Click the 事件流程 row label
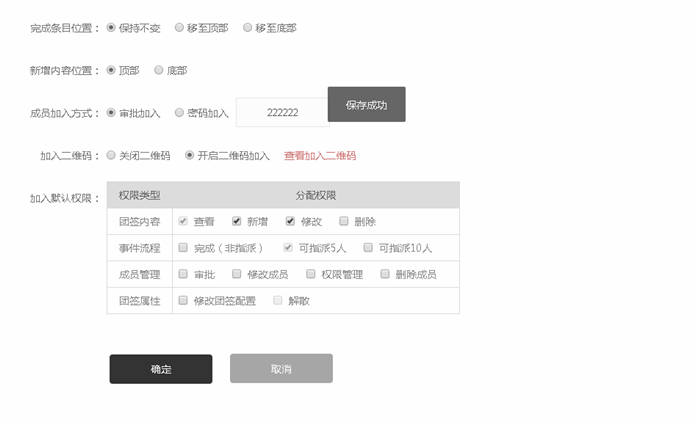 [x=139, y=248]
